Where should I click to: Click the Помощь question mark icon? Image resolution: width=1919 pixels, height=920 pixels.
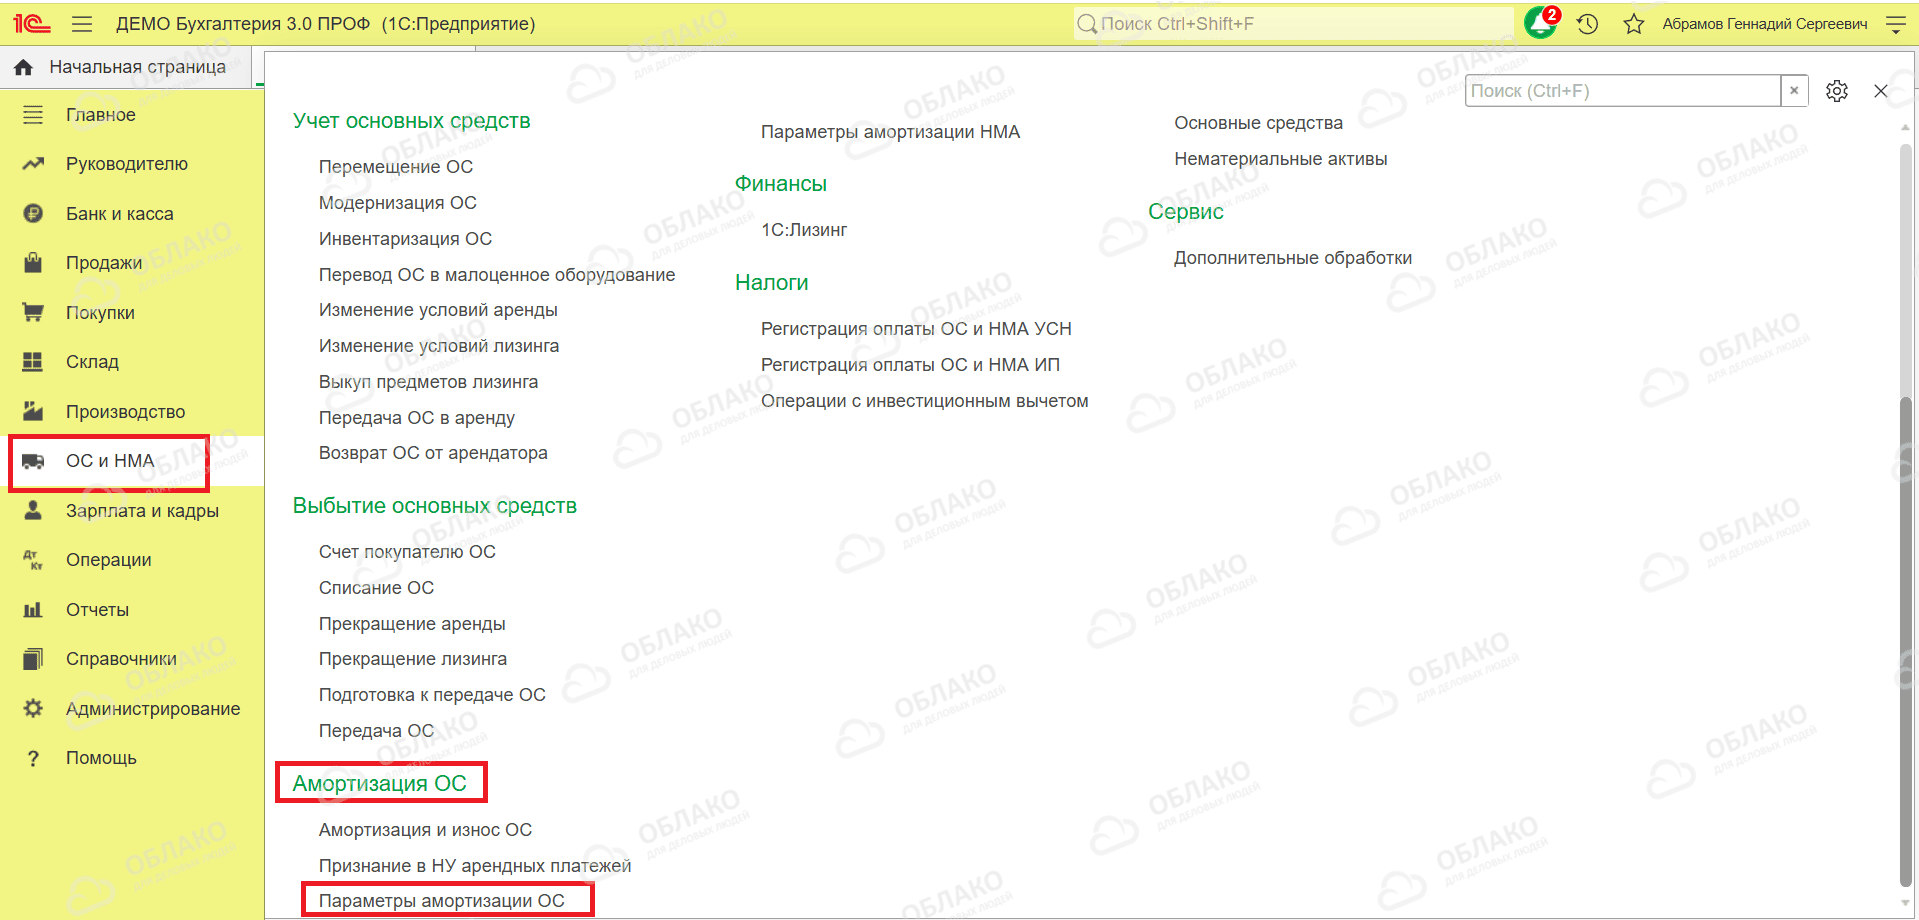(x=33, y=758)
